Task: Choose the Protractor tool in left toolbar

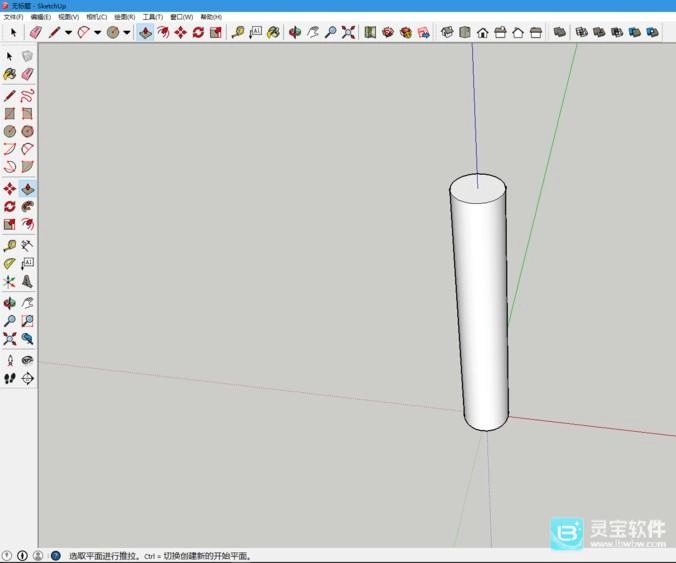Action: coord(10,263)
